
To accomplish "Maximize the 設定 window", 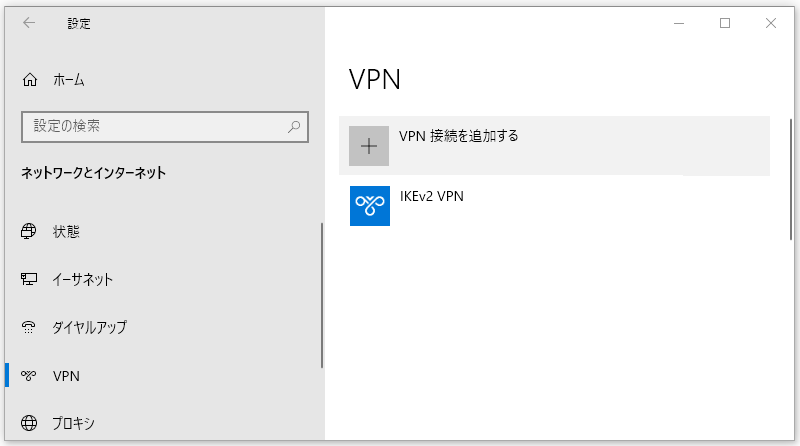I will click(x=725, y=23).
